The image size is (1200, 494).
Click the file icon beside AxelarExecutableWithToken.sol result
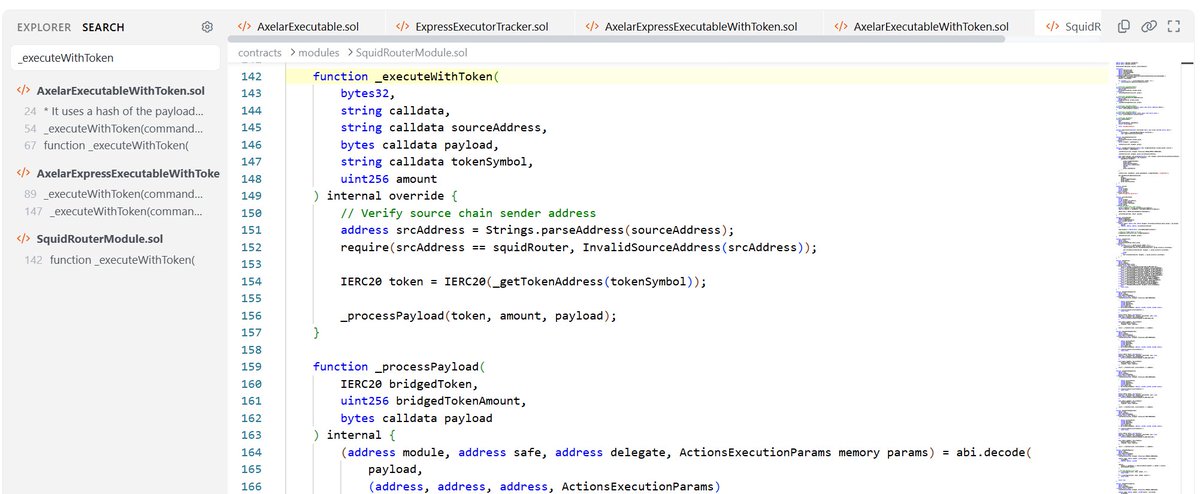(x=23, y=91)
